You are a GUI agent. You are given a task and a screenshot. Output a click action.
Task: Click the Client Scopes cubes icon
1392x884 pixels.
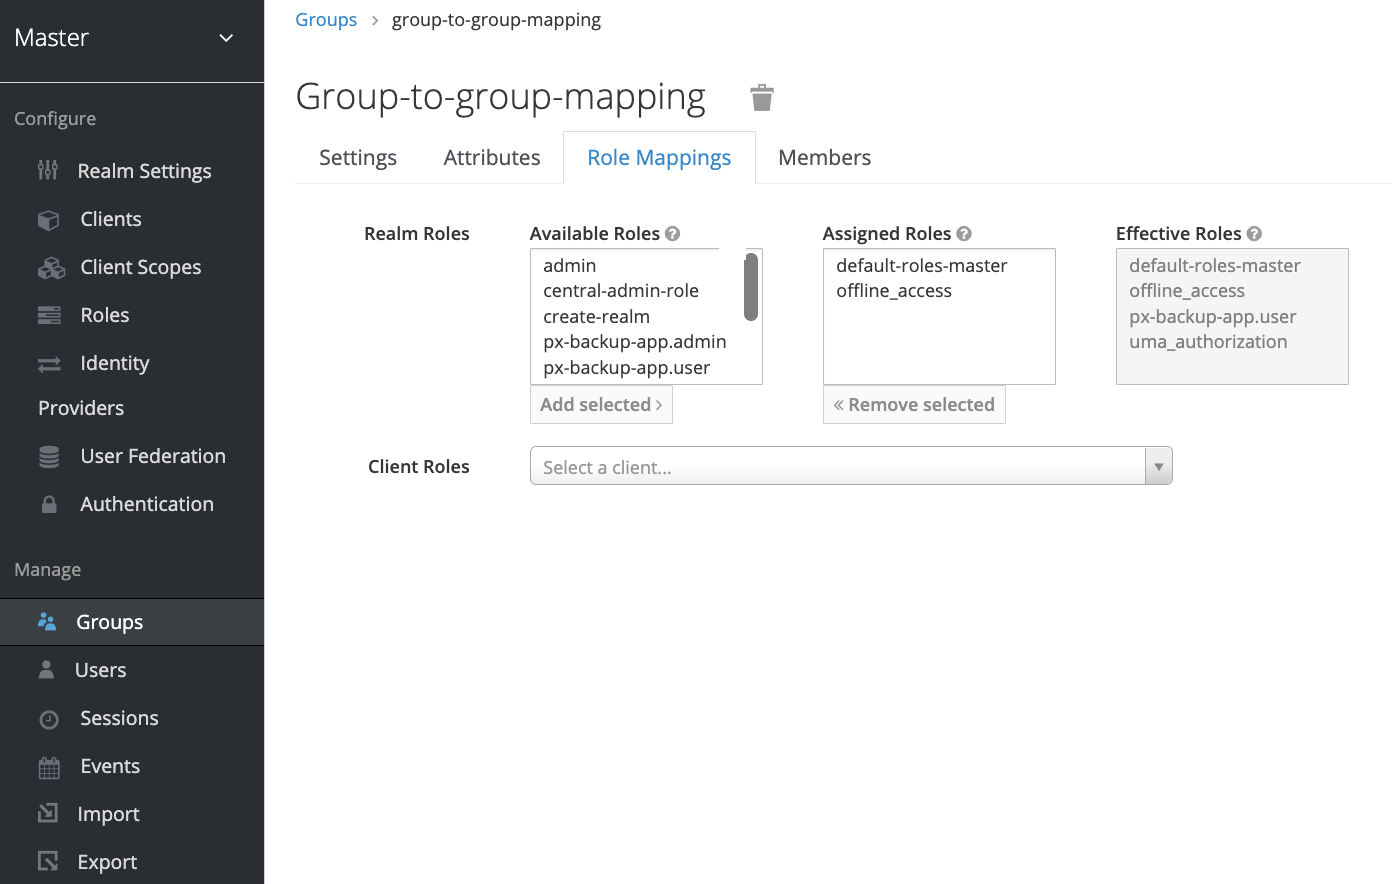pos(50,268)
